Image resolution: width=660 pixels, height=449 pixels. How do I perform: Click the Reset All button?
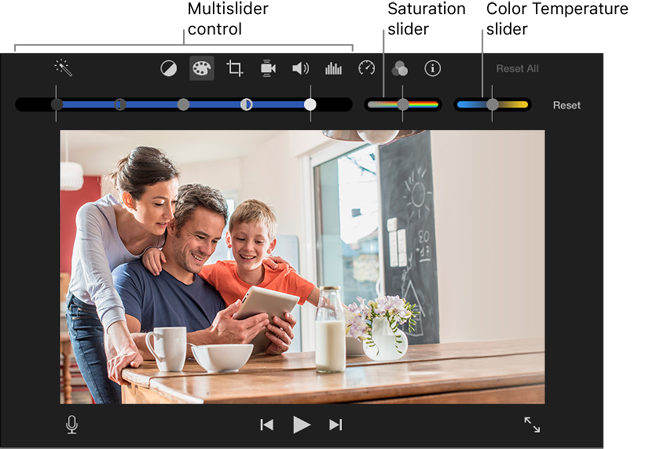click(x=517, y=69)
